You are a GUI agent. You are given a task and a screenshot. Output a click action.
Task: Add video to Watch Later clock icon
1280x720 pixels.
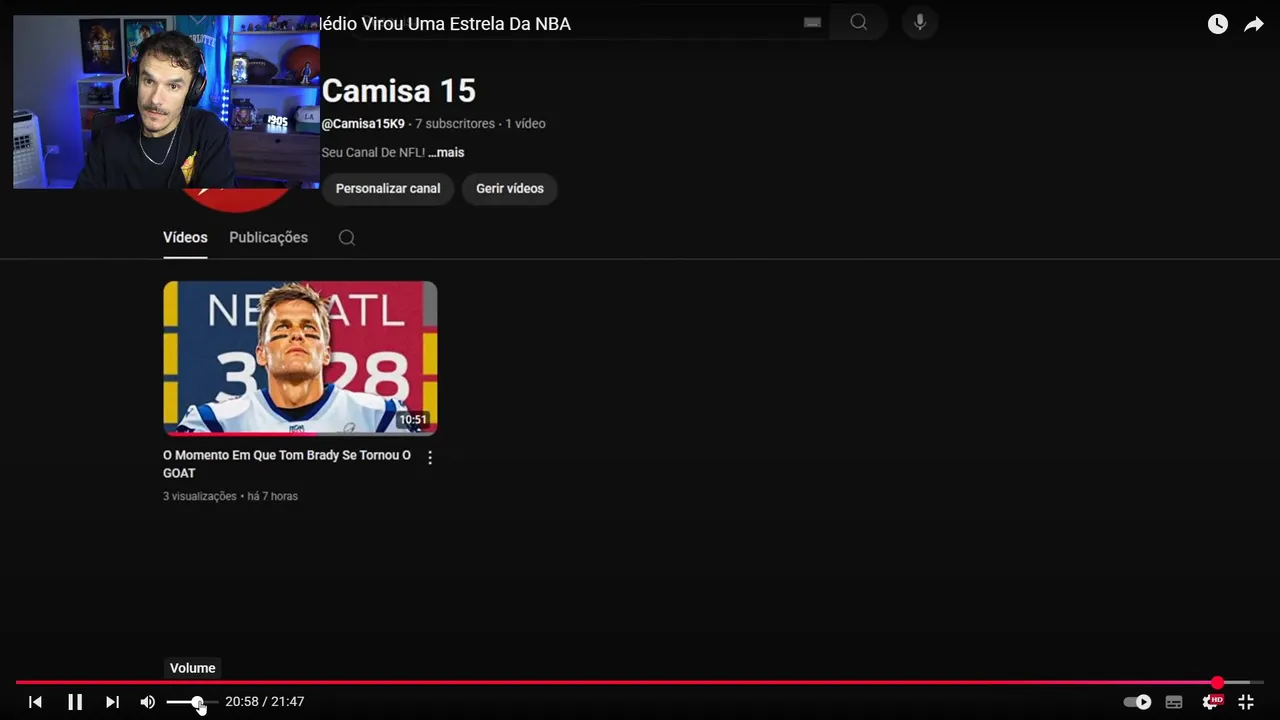coord(1217,24)
